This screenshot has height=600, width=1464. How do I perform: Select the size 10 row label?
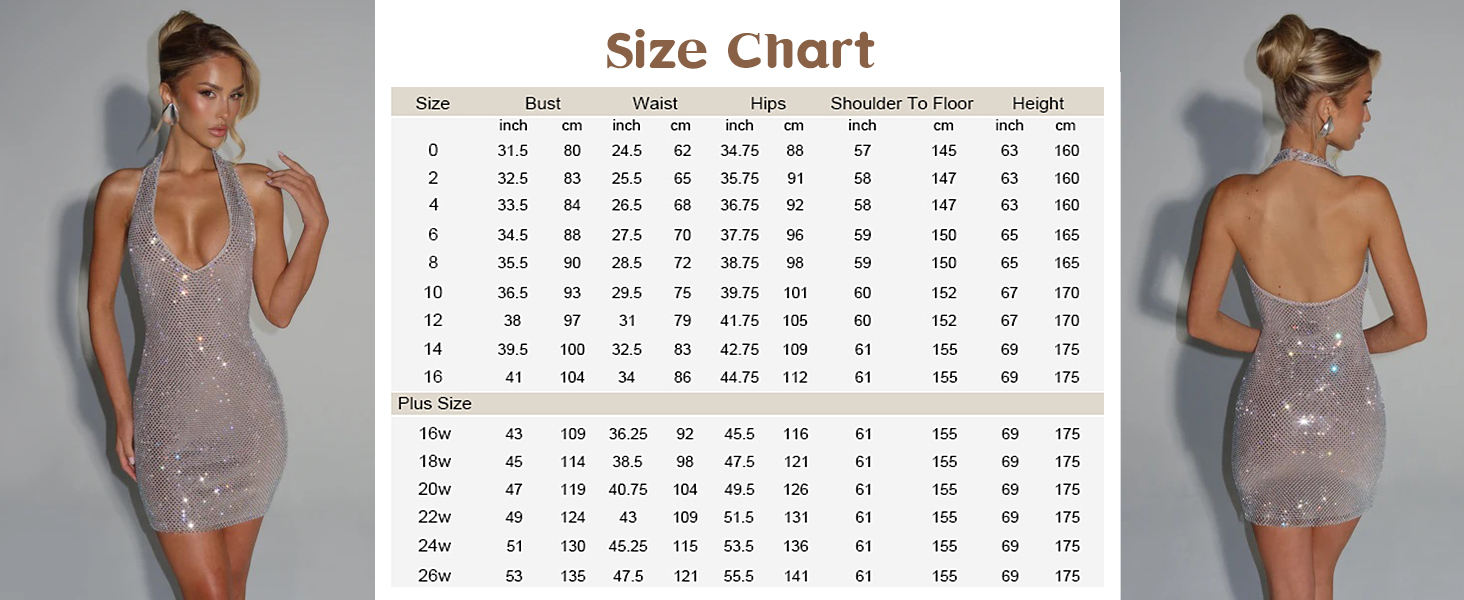433,292
